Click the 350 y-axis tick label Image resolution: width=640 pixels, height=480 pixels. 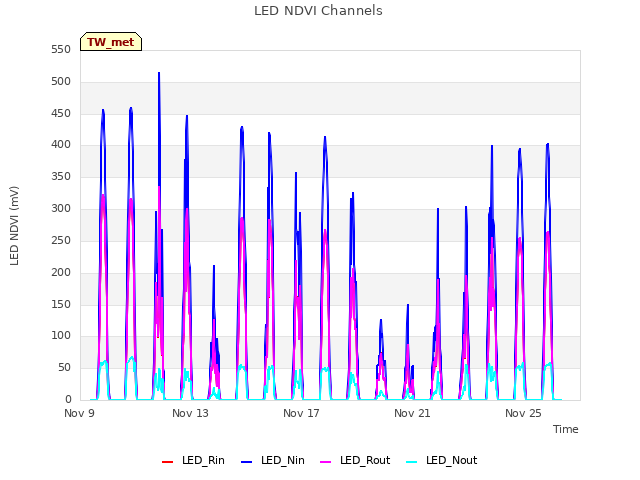[61, 177]
